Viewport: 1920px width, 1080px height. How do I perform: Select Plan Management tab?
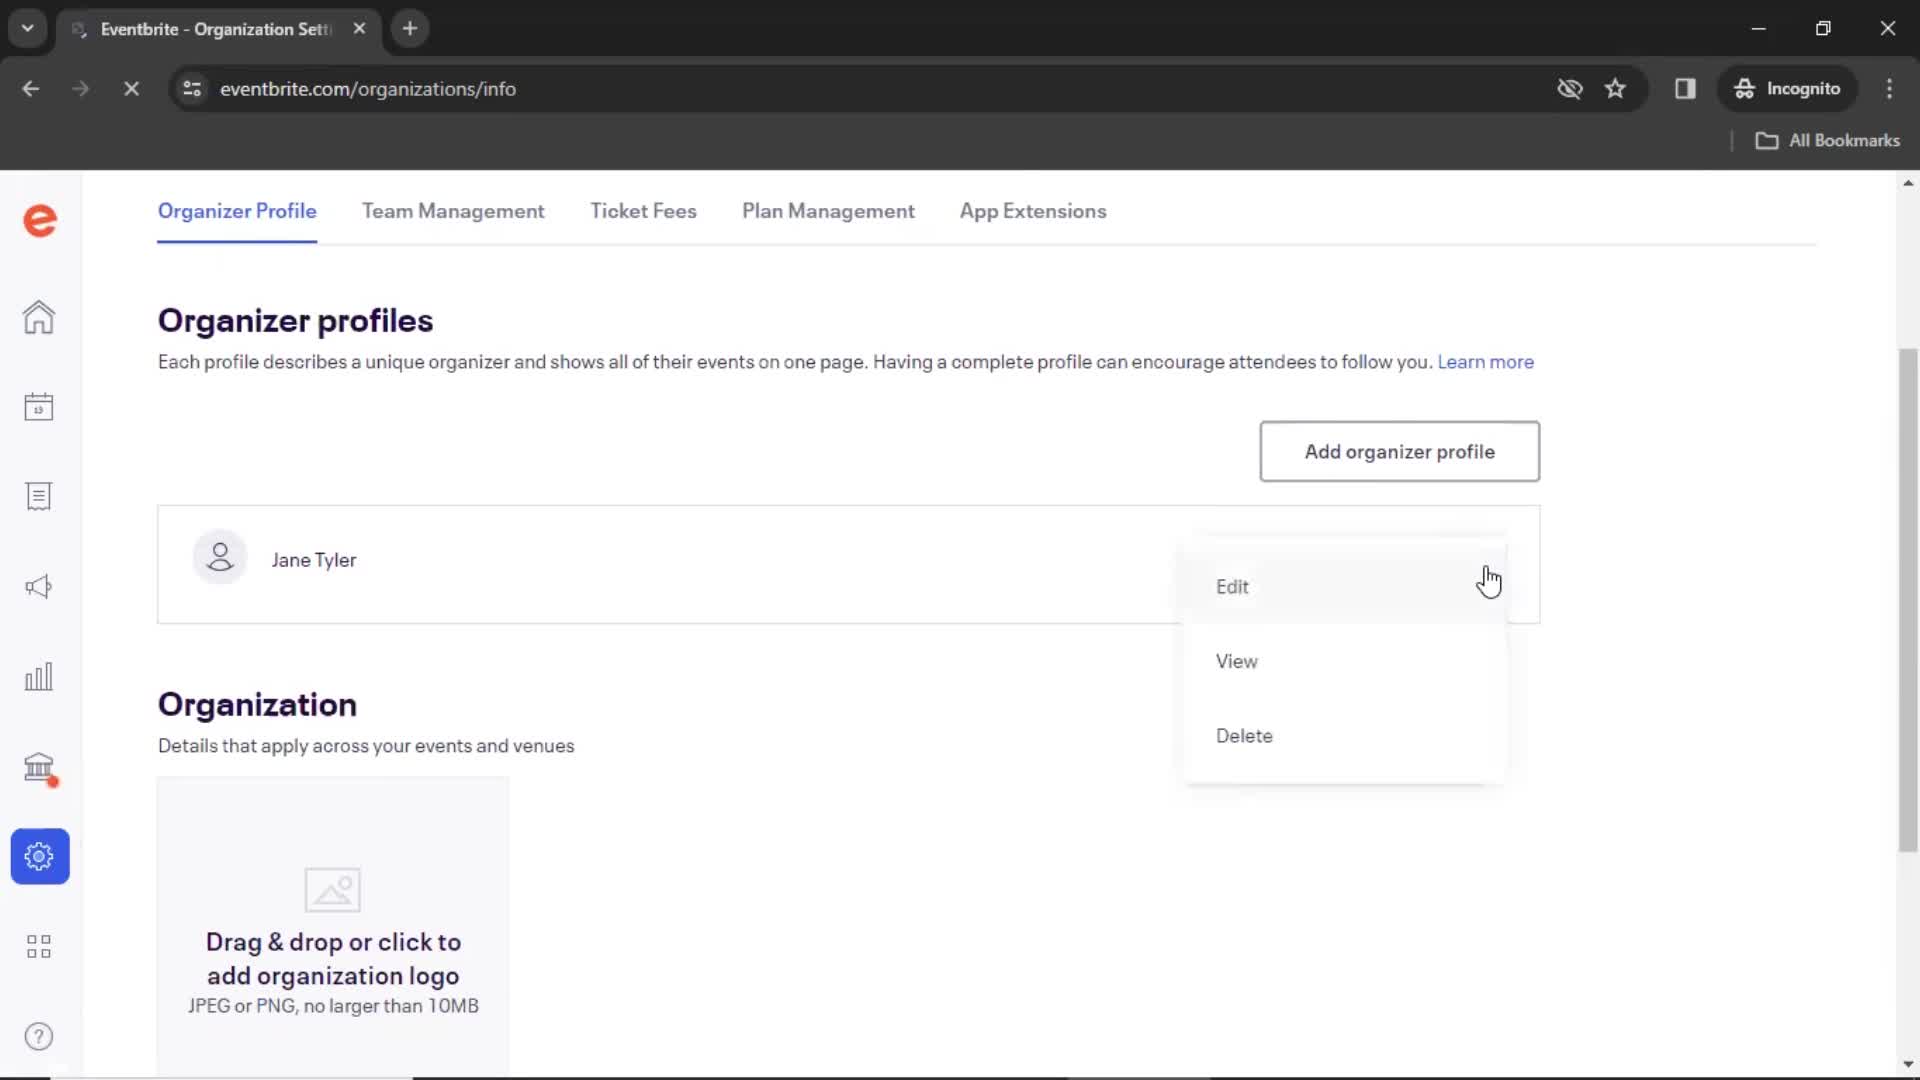click(x=828, y=211)
